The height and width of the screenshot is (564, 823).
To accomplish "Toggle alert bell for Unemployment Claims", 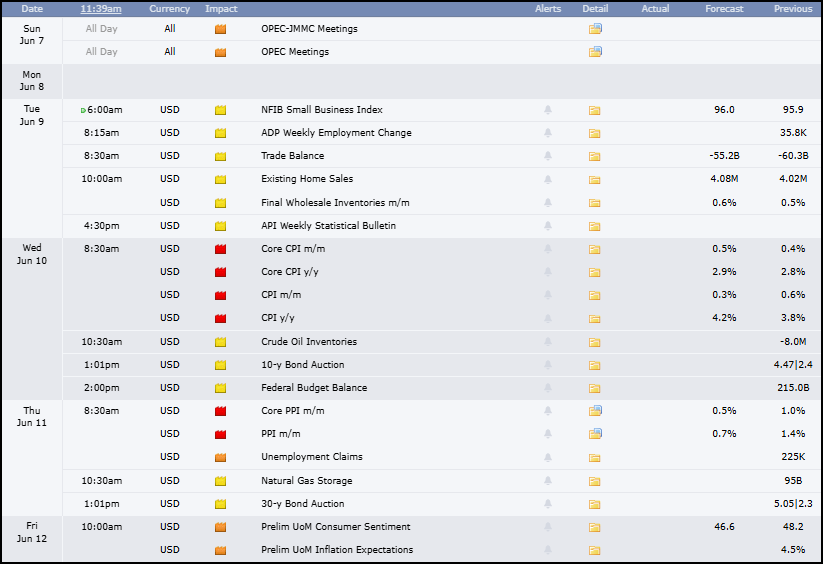I will (x=548, y=457).
